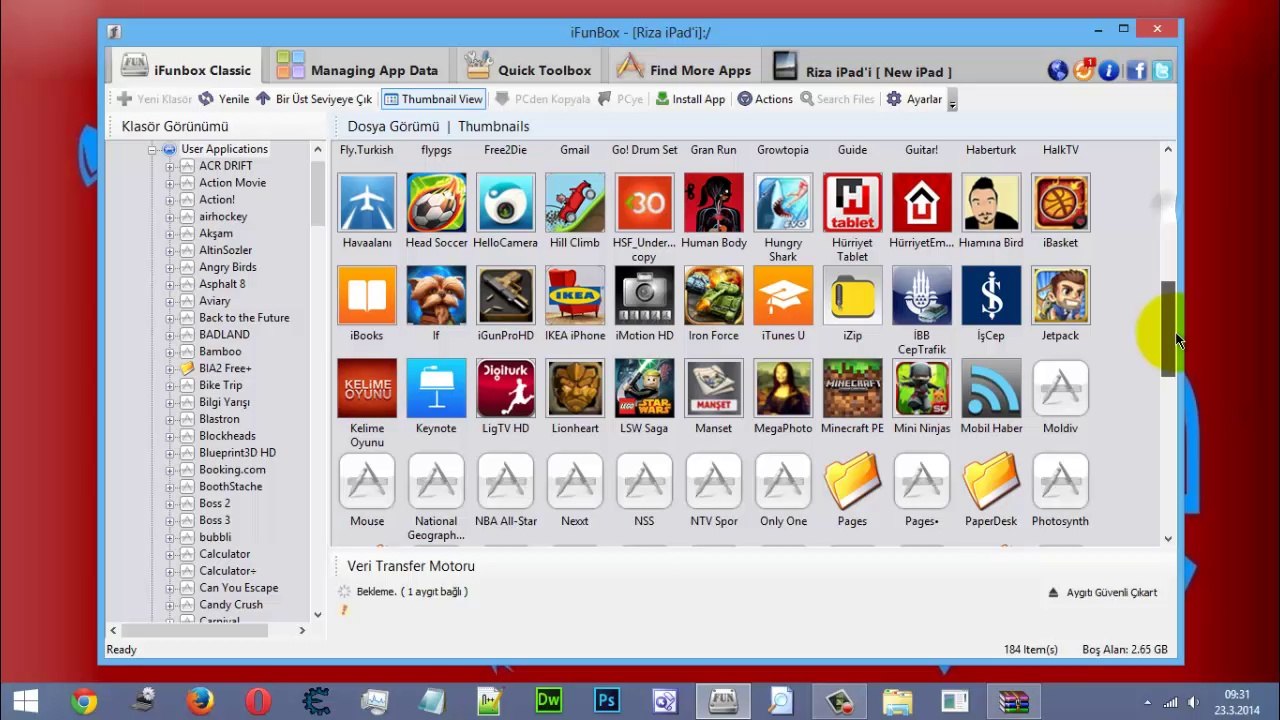Select the Head Soccer app icon
Viewport: 1280px width, 720px height.
pos(436,203)
